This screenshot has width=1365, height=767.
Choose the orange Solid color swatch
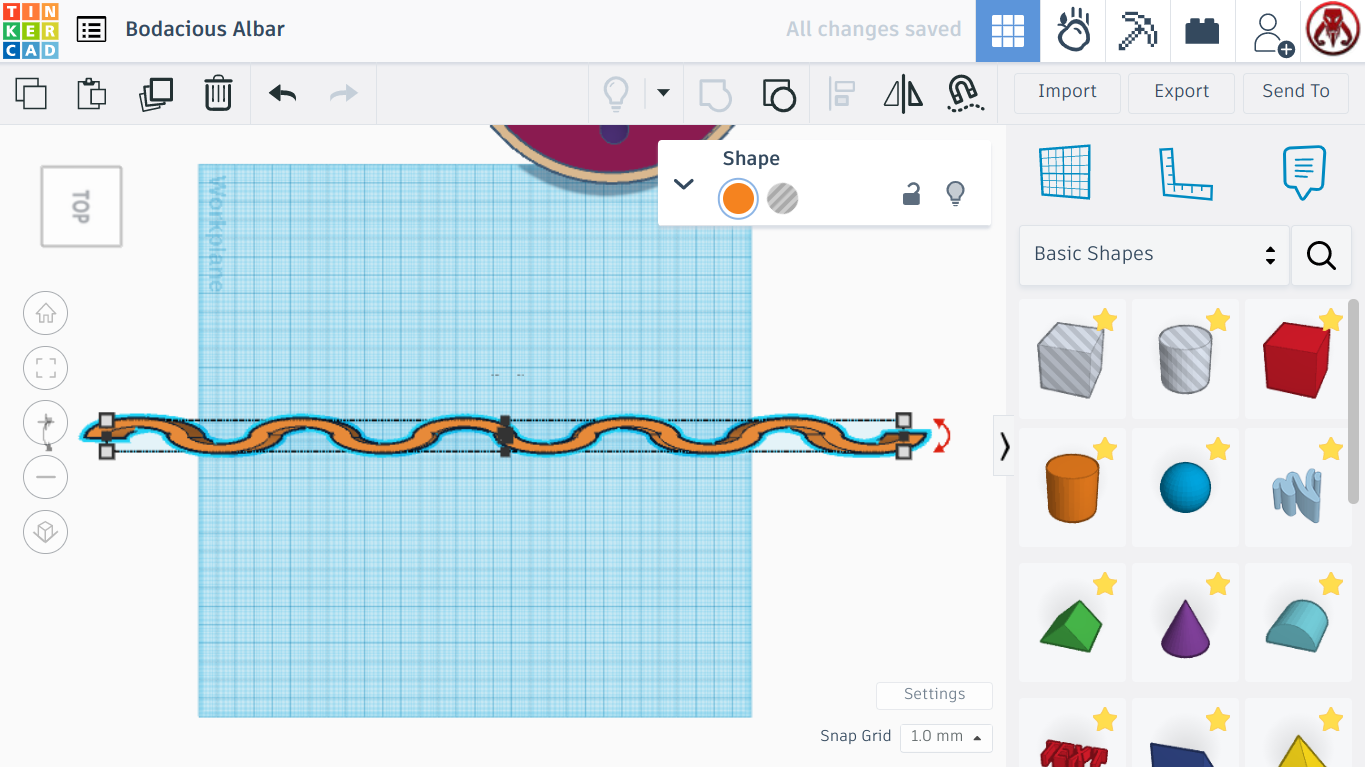[x=738, y=198]
